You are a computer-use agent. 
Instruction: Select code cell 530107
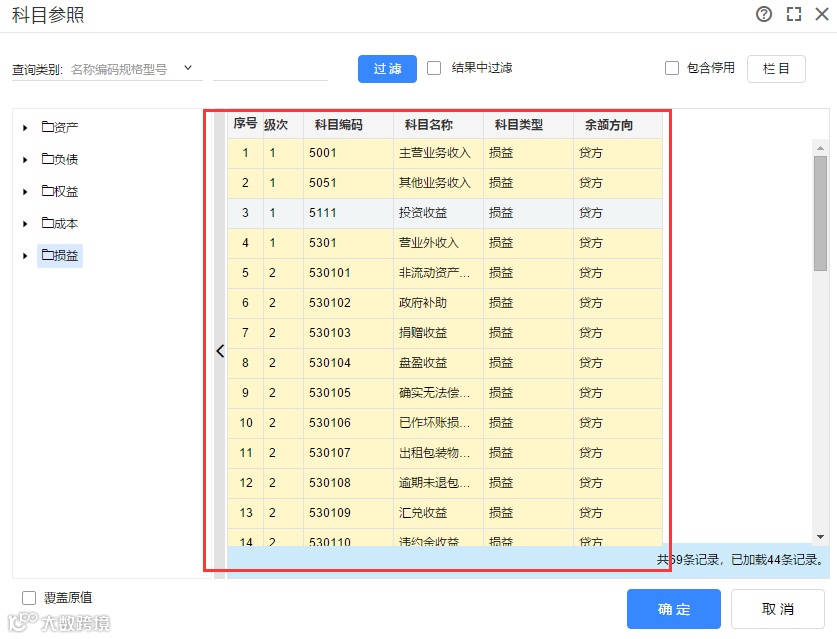(x=348, y=453)
